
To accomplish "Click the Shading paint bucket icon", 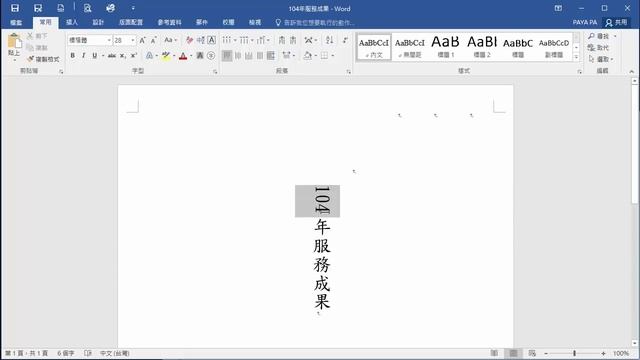I will 308,56.
